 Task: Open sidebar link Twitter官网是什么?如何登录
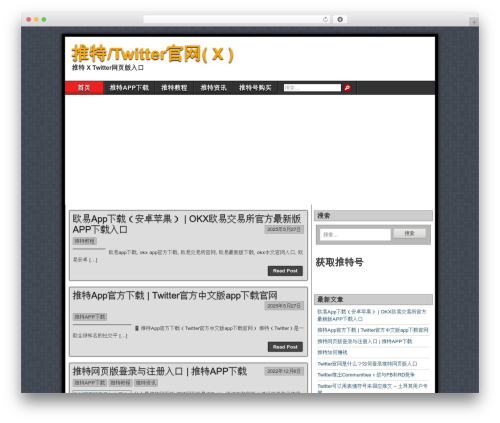[x=367, y=364]
